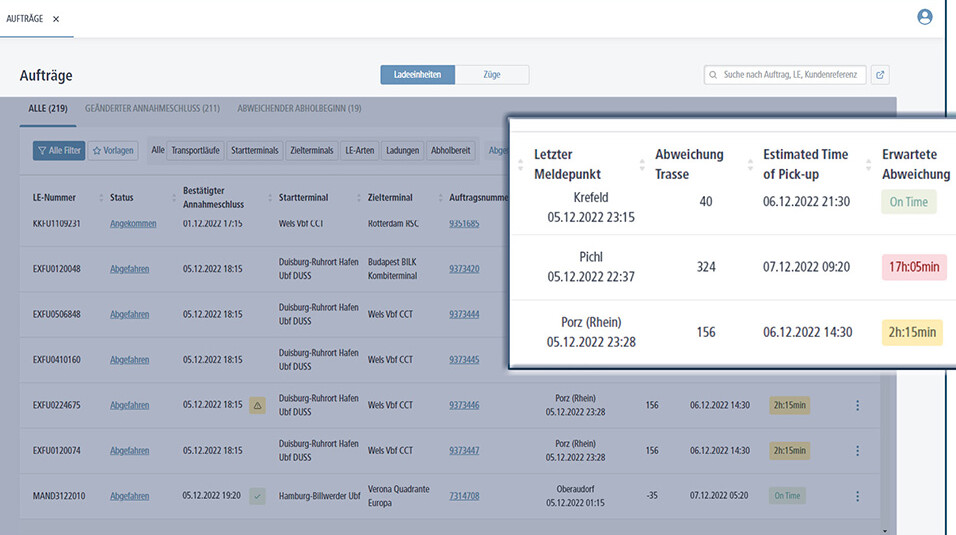Open order number 9373446

pyautogui.click(x=464, y=405)
